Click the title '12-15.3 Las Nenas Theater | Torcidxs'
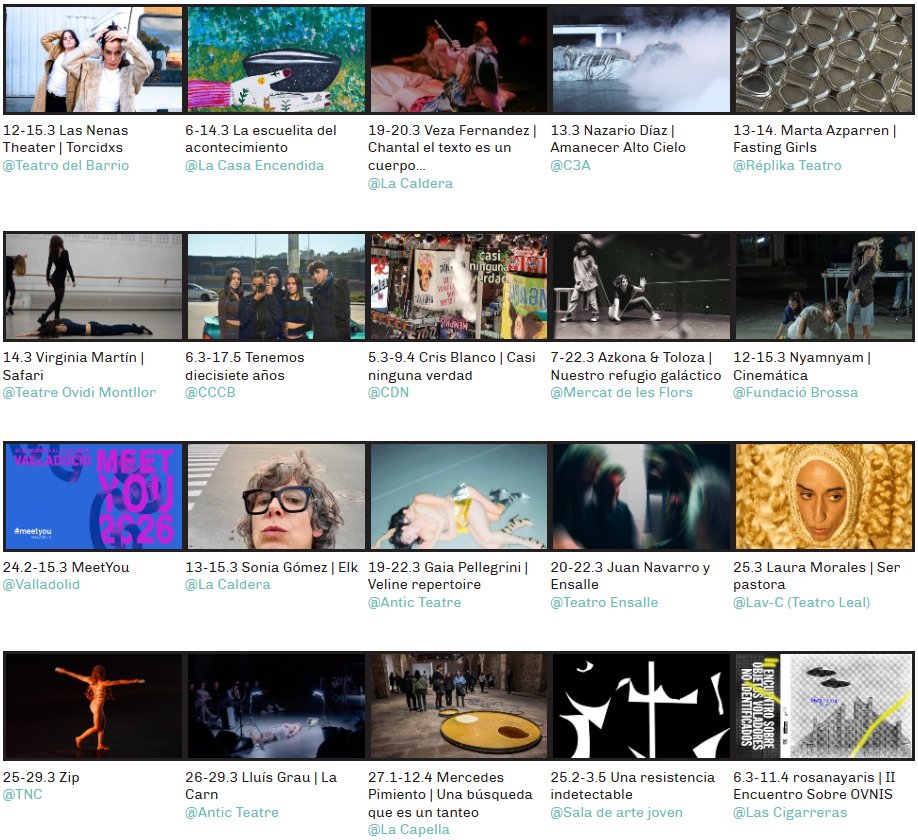 tap(66, 139)
